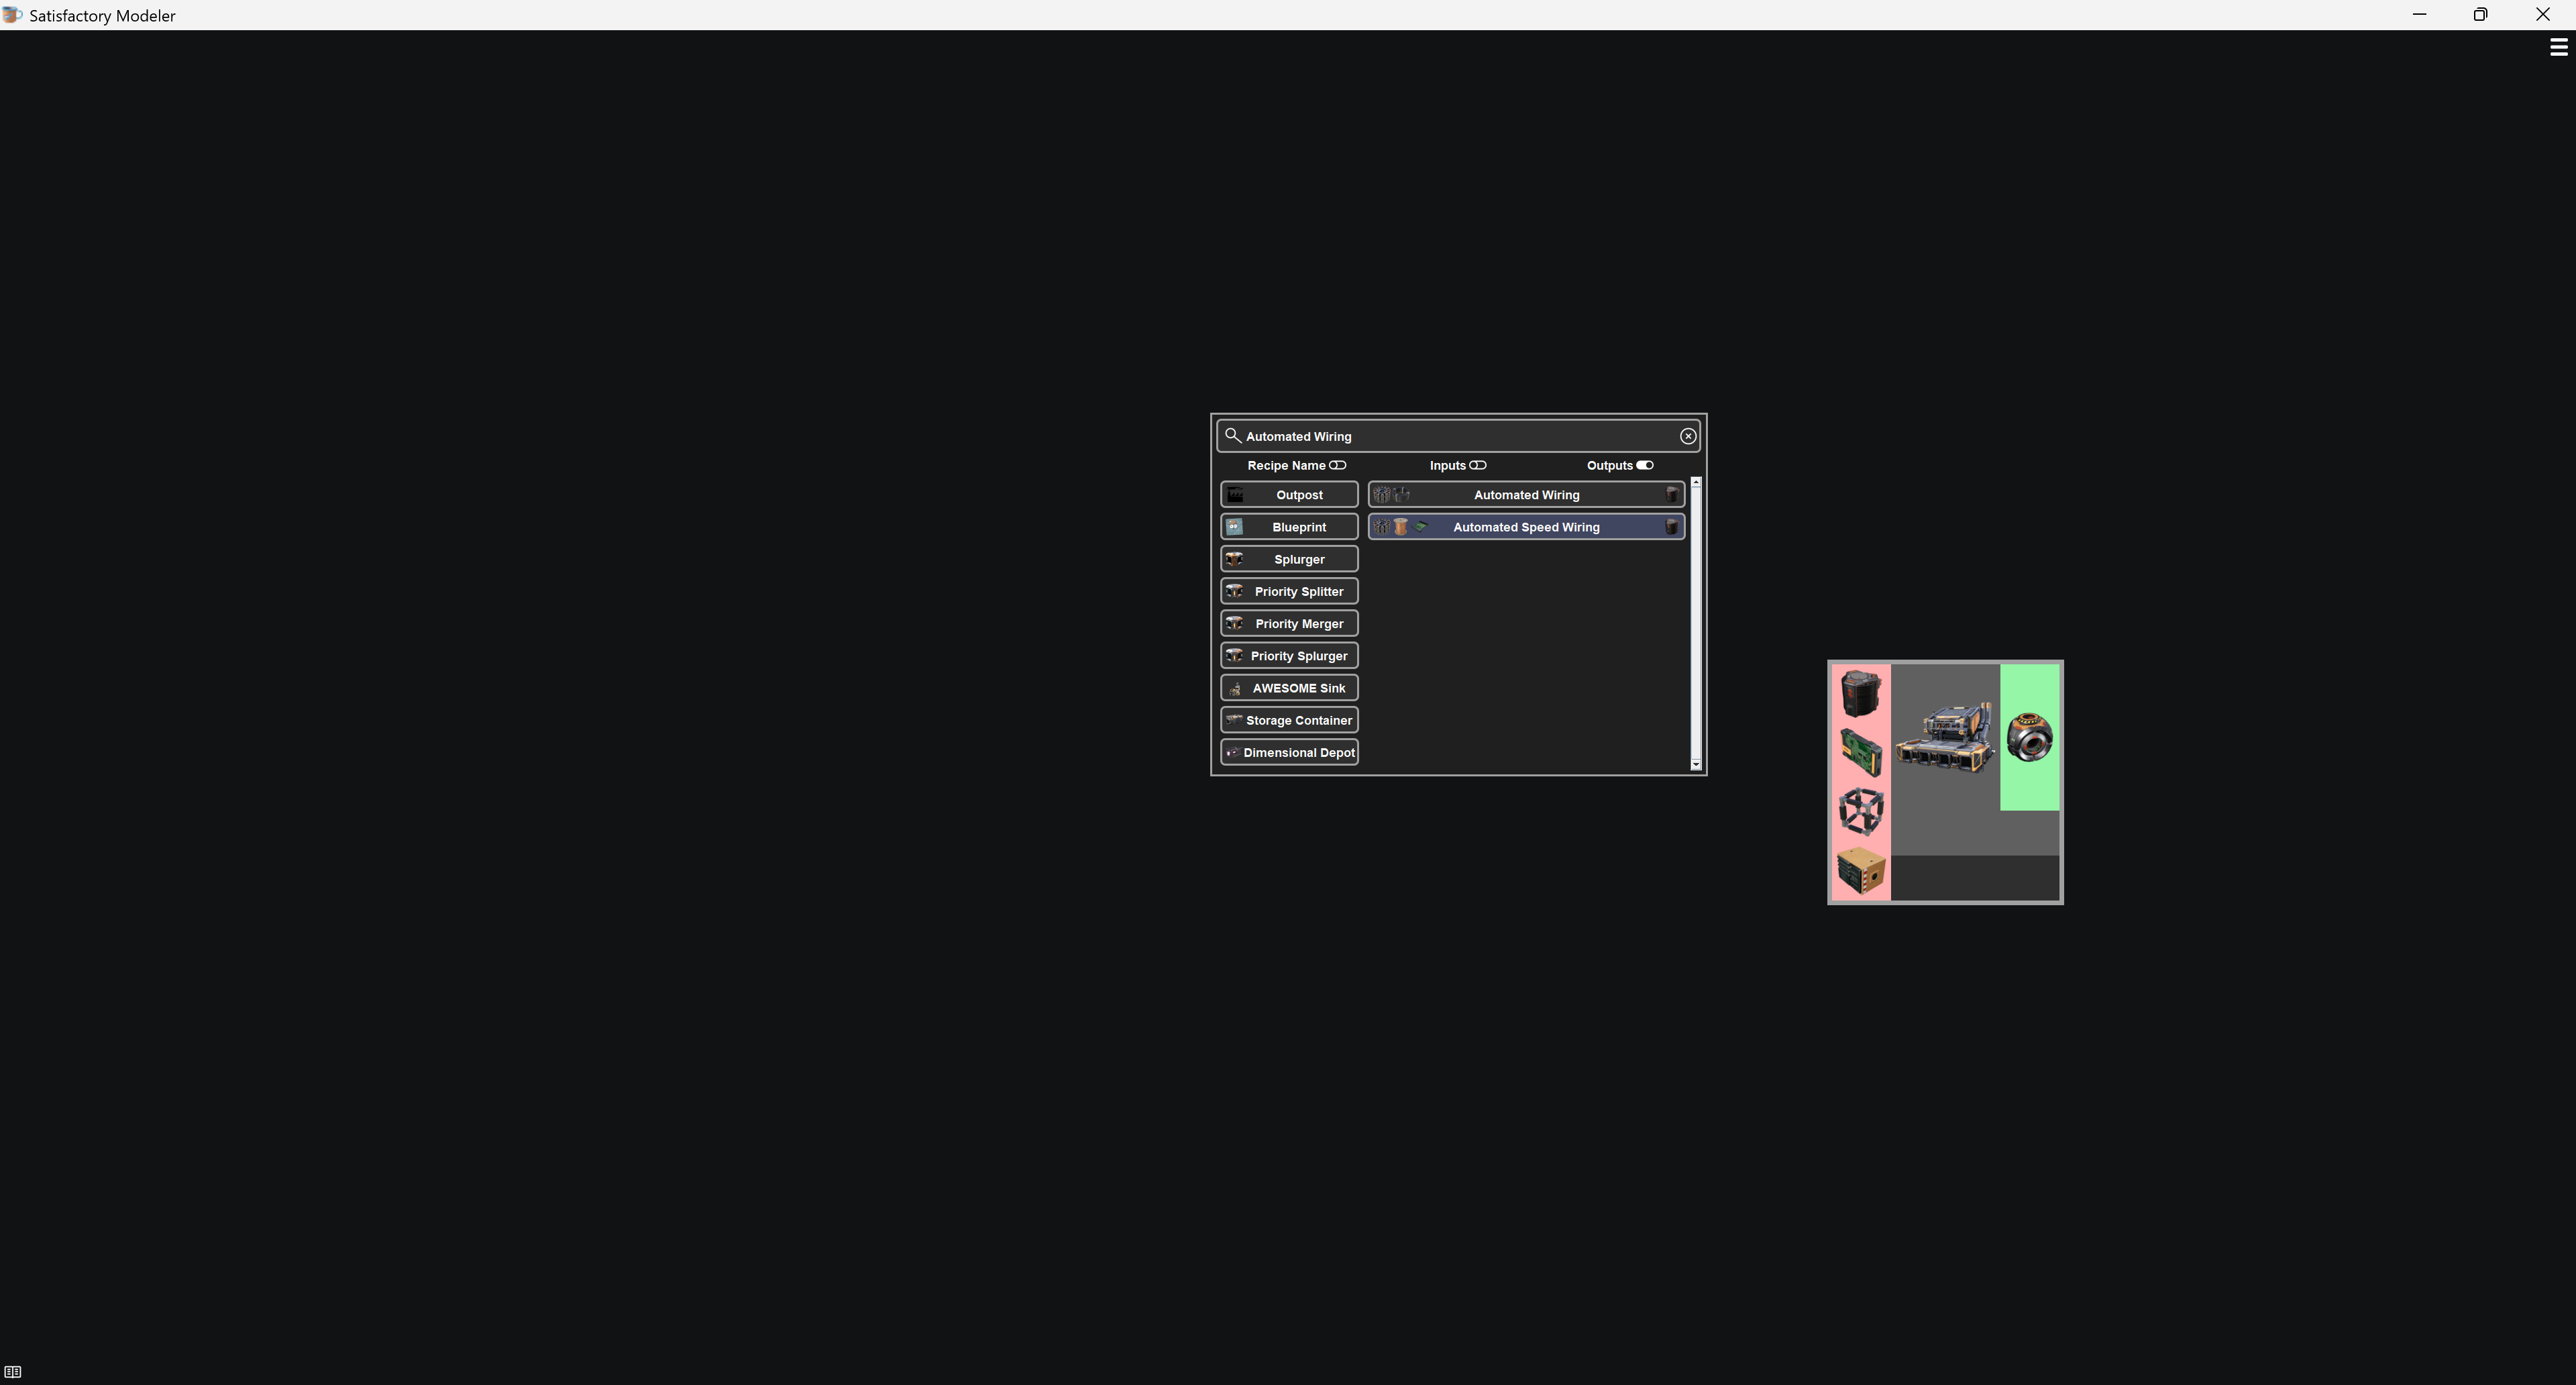
Task: Click the Heavy Modular Frame input icon
Action: (1861, 811)
